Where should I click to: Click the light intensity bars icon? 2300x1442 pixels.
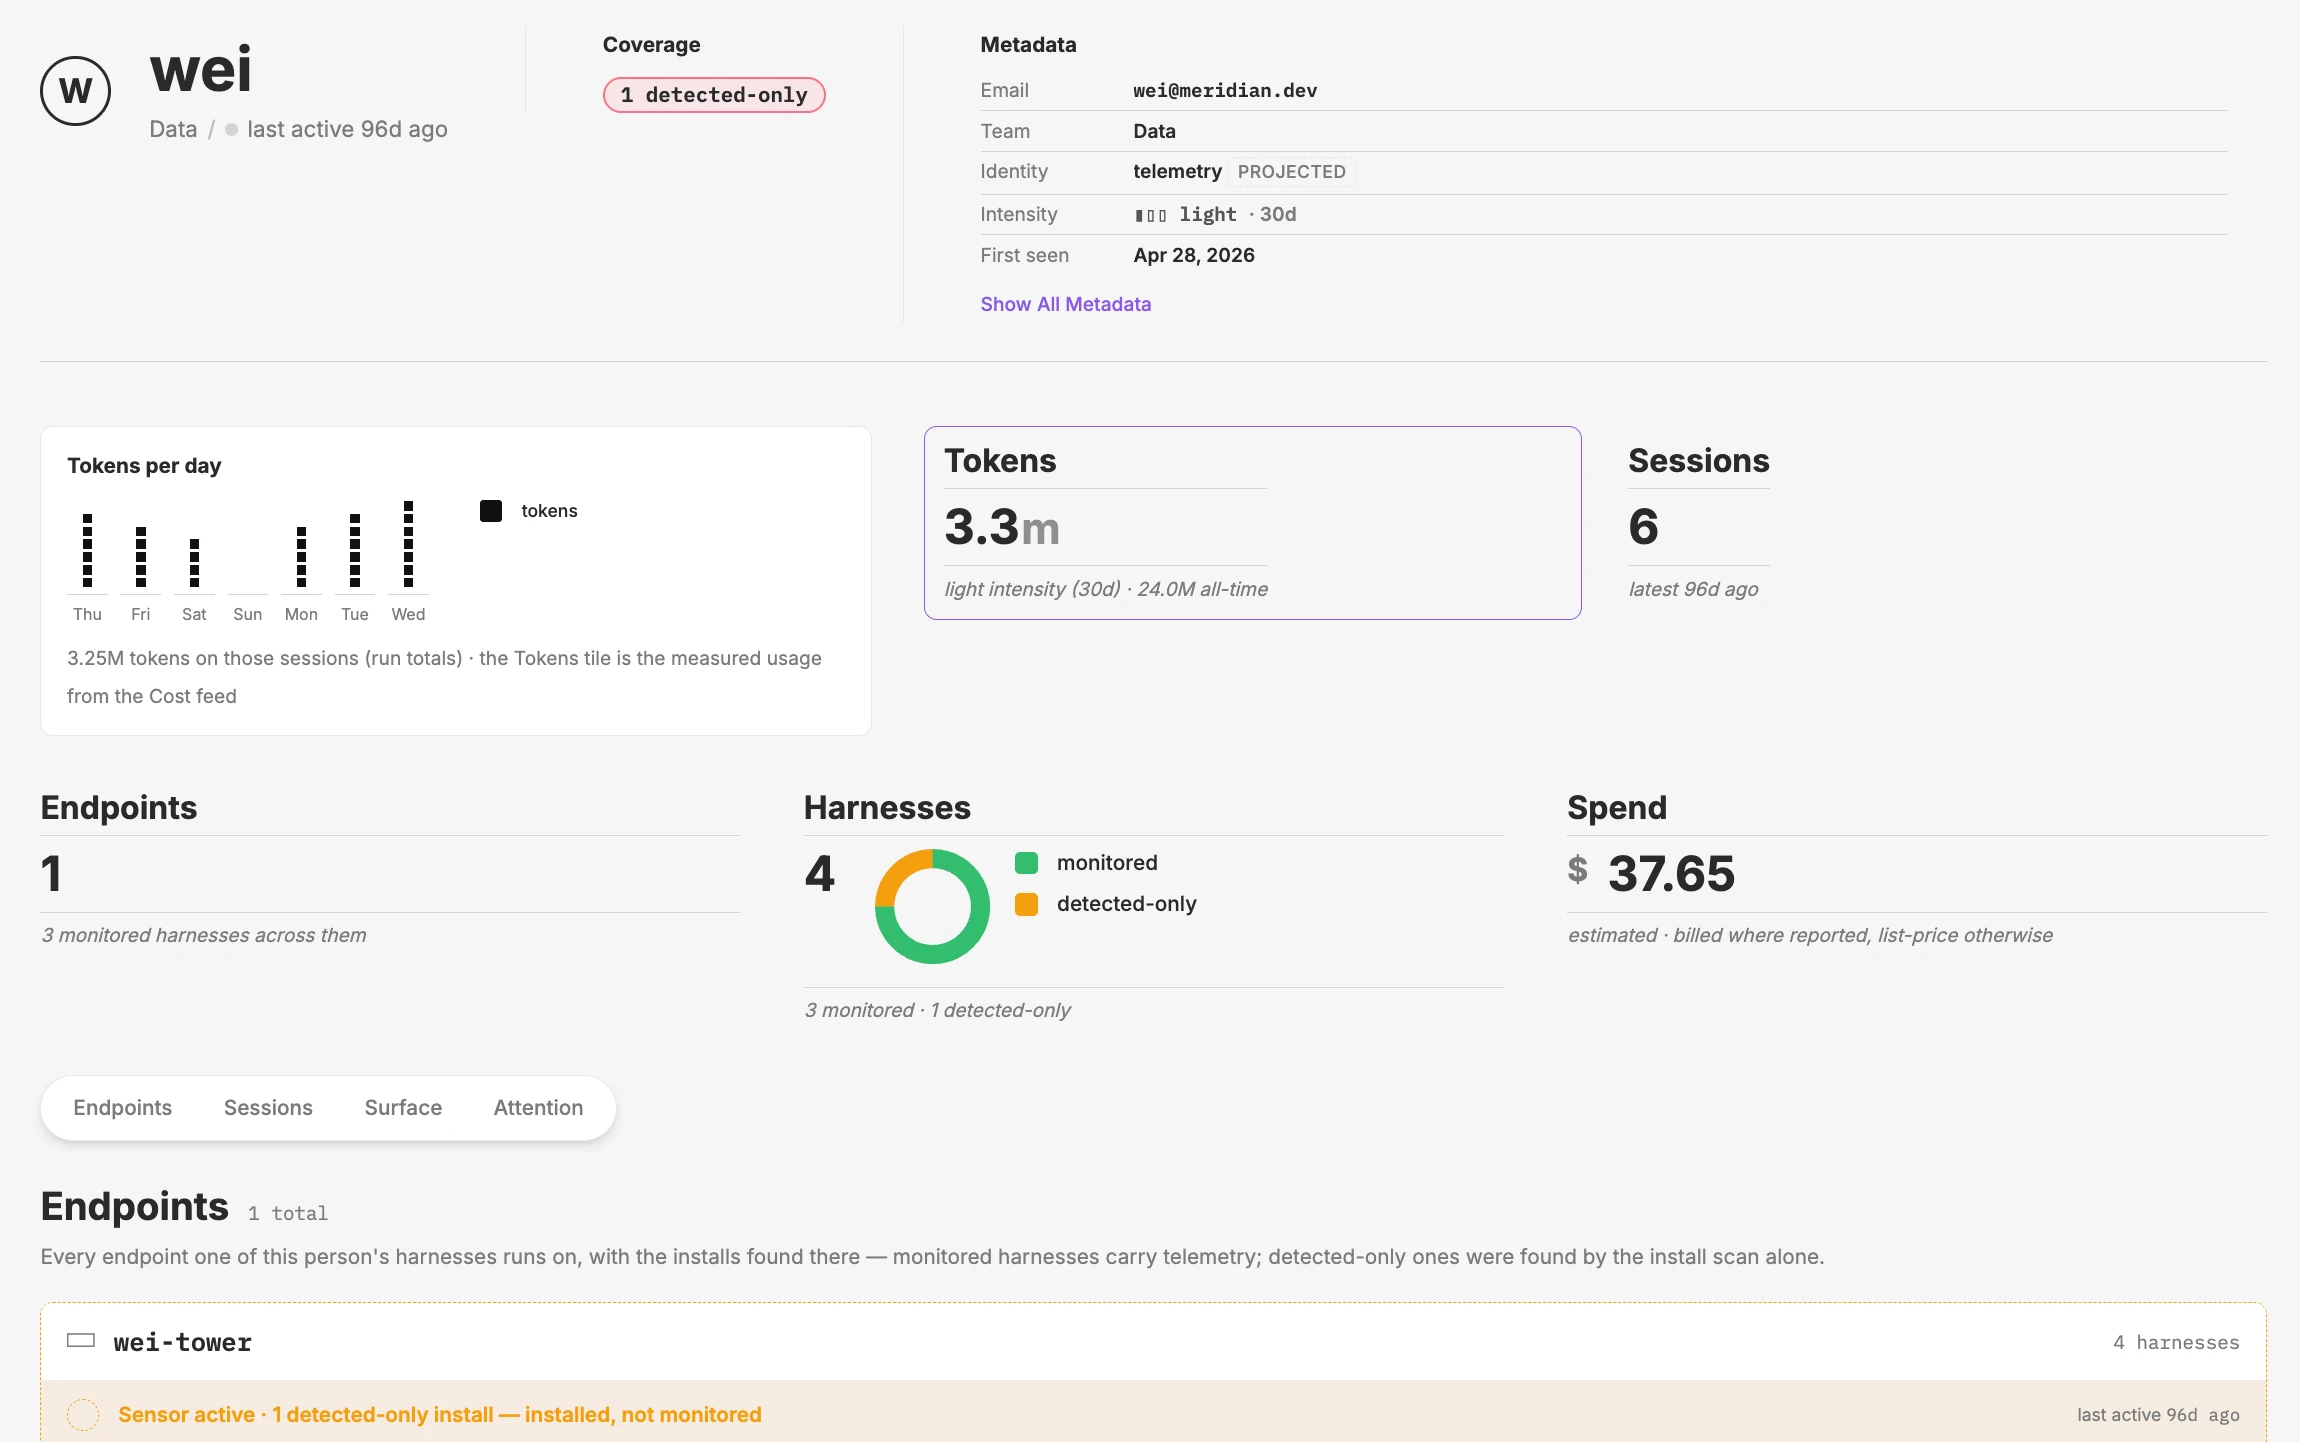1151,215
